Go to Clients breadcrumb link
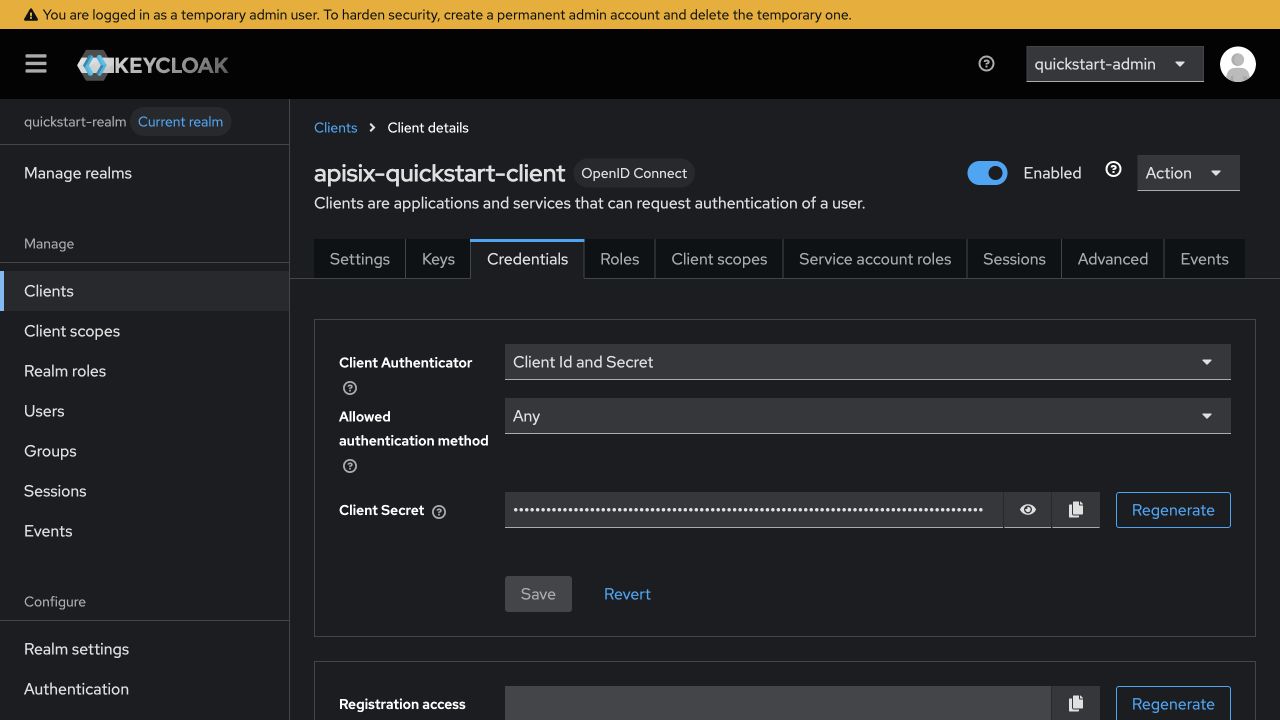This screenshot has height=720, width=1280. 335,128
